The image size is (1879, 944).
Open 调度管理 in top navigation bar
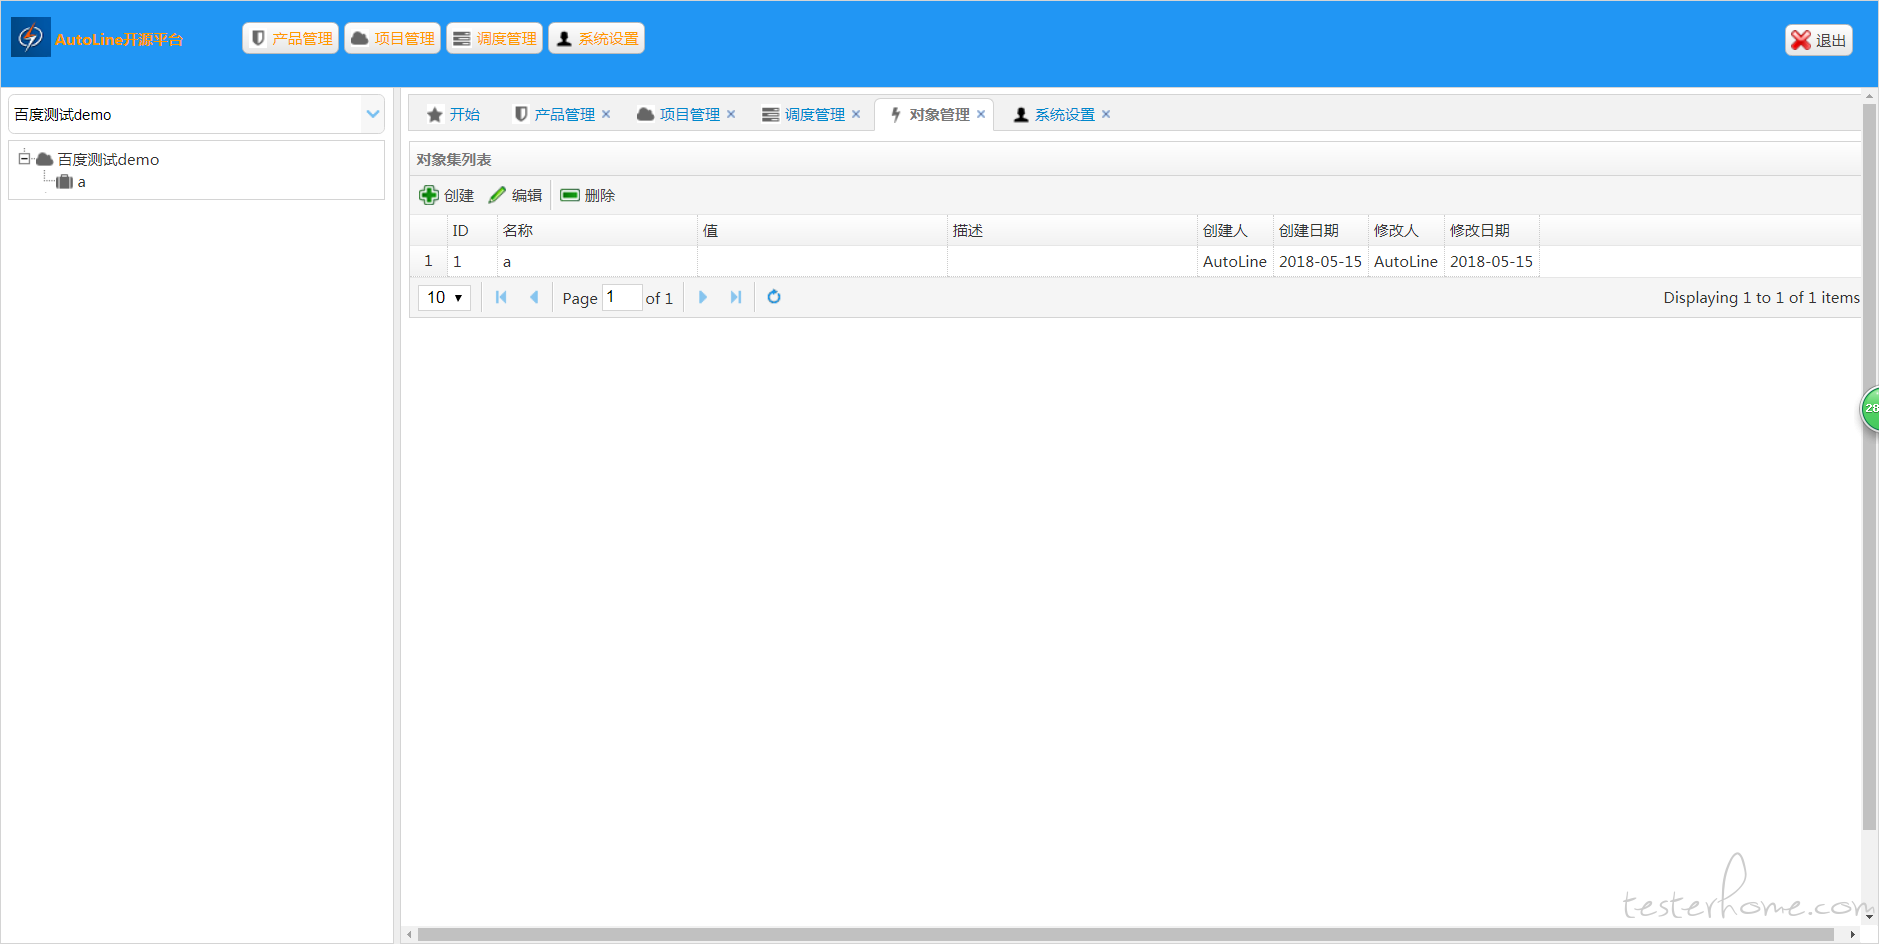[495, 38]
